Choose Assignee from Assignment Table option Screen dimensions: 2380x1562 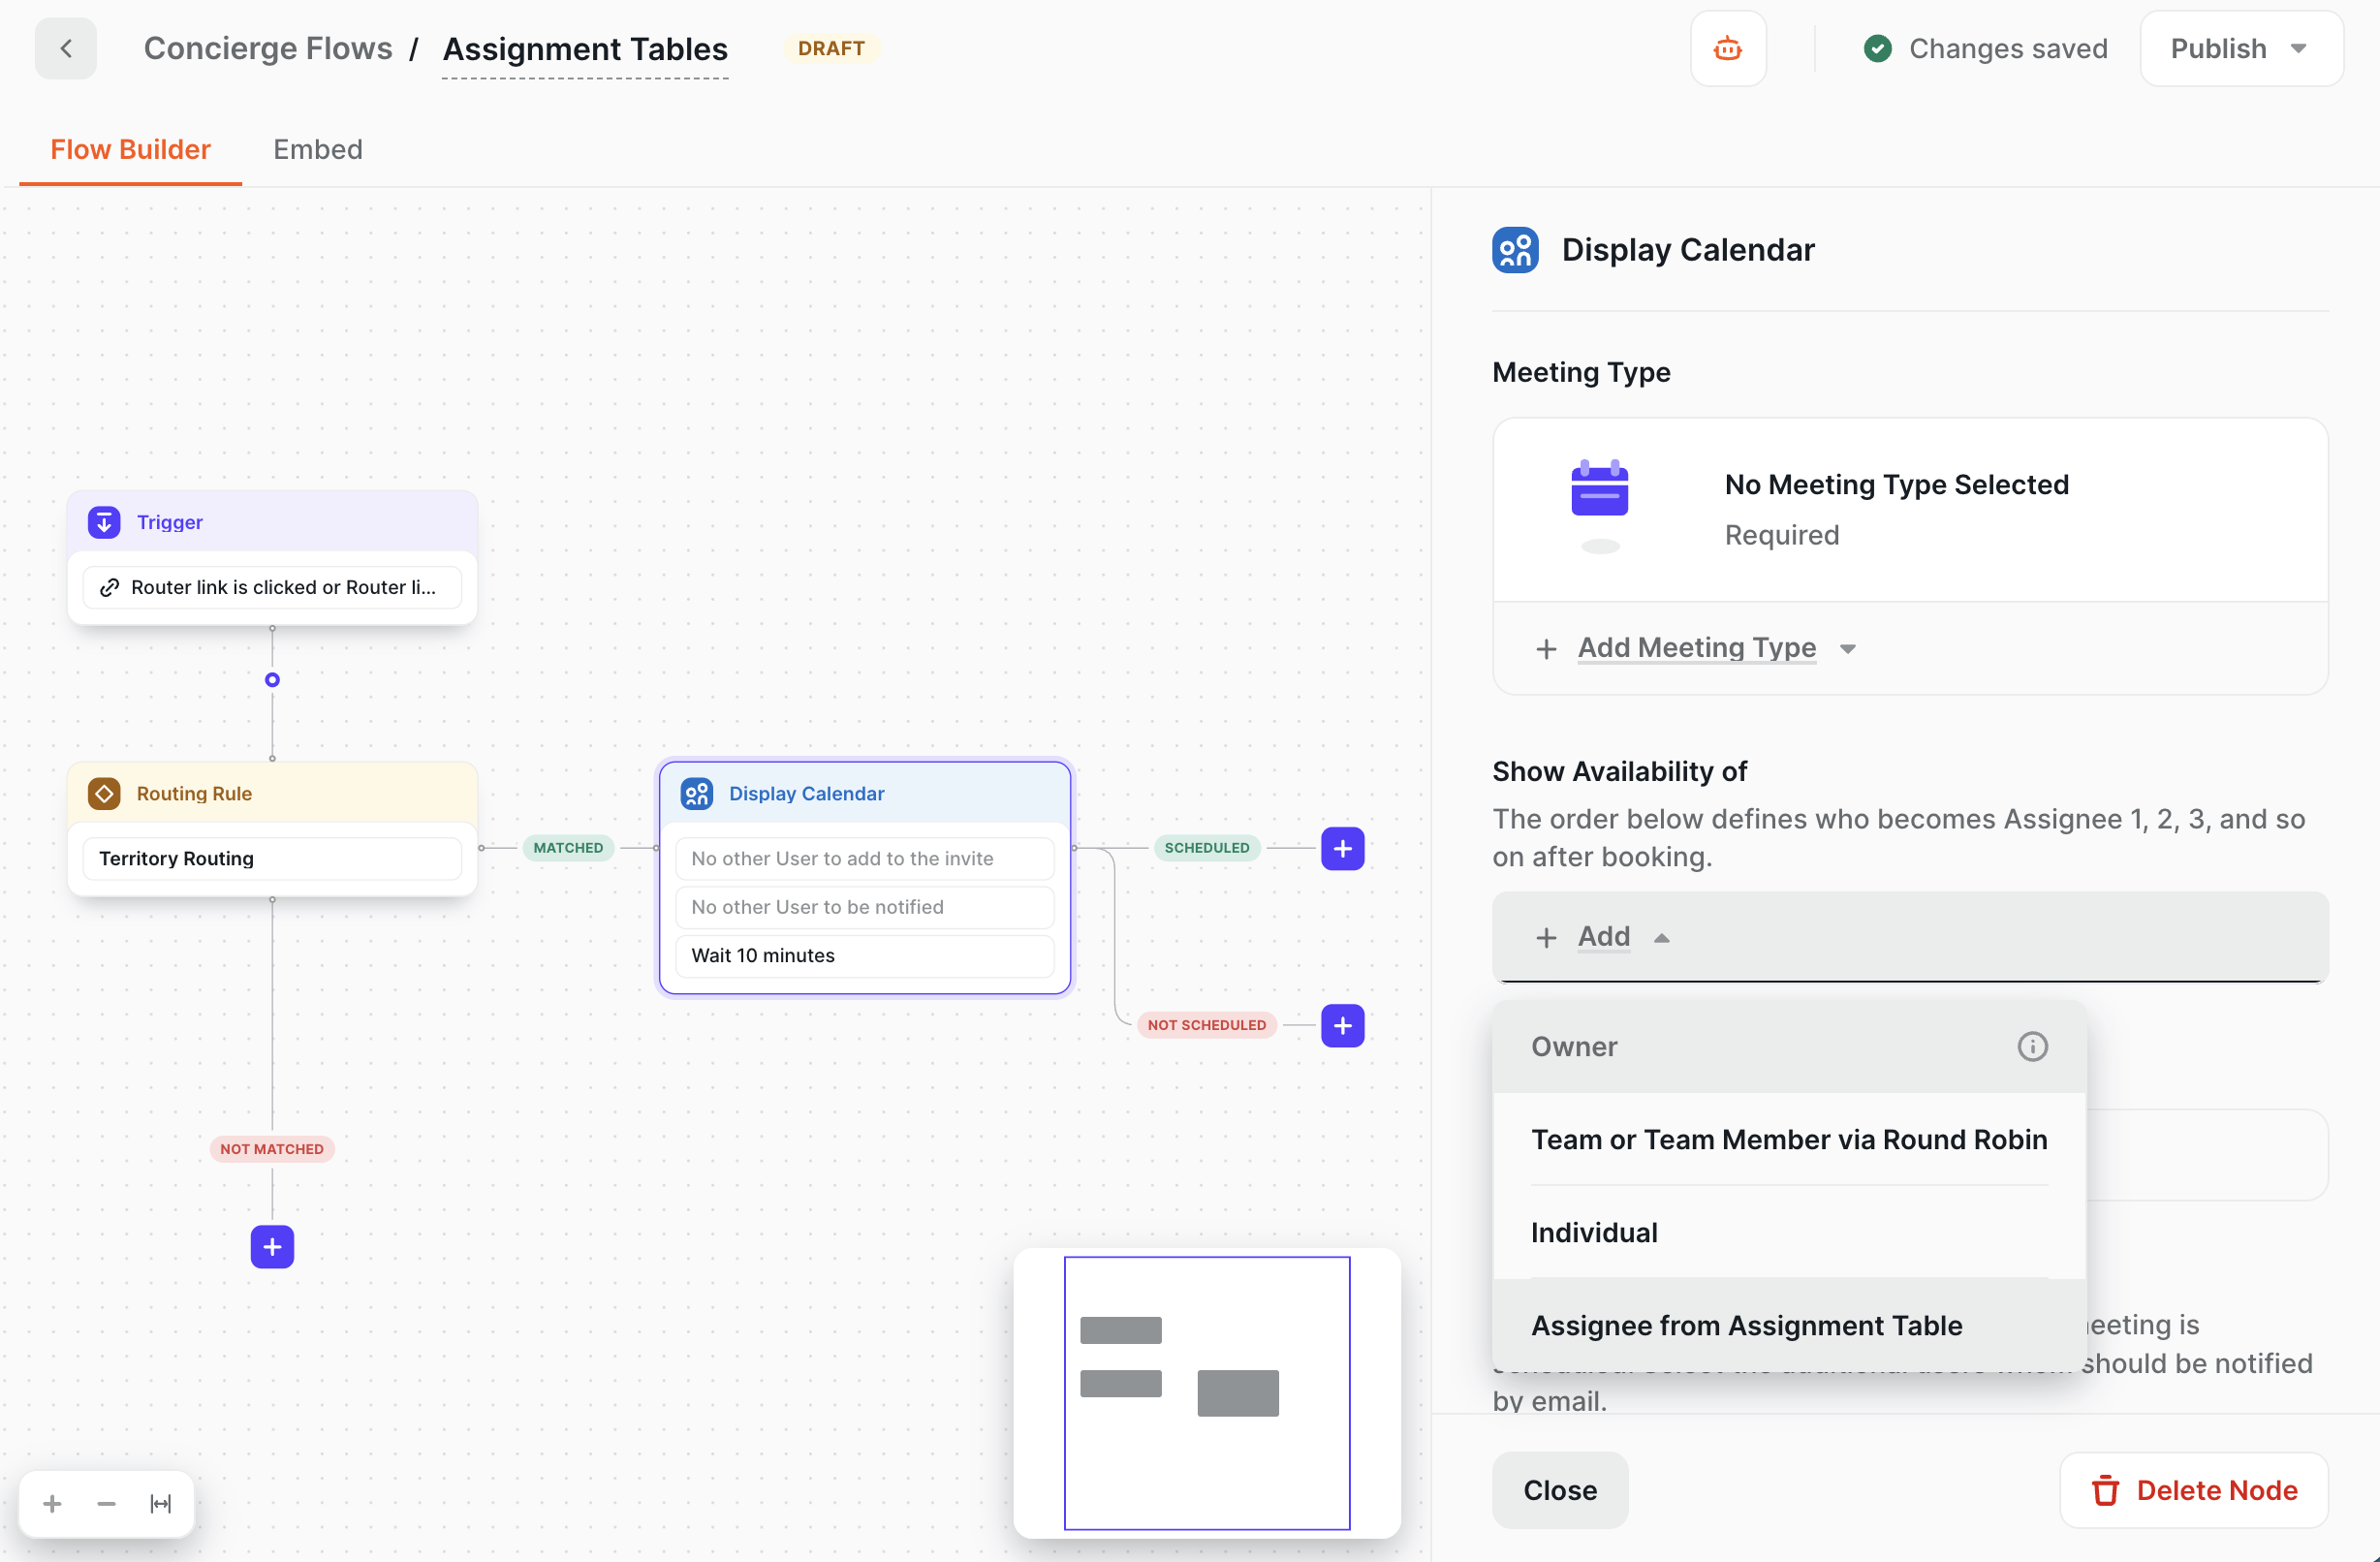[x=1788, y=1325]
